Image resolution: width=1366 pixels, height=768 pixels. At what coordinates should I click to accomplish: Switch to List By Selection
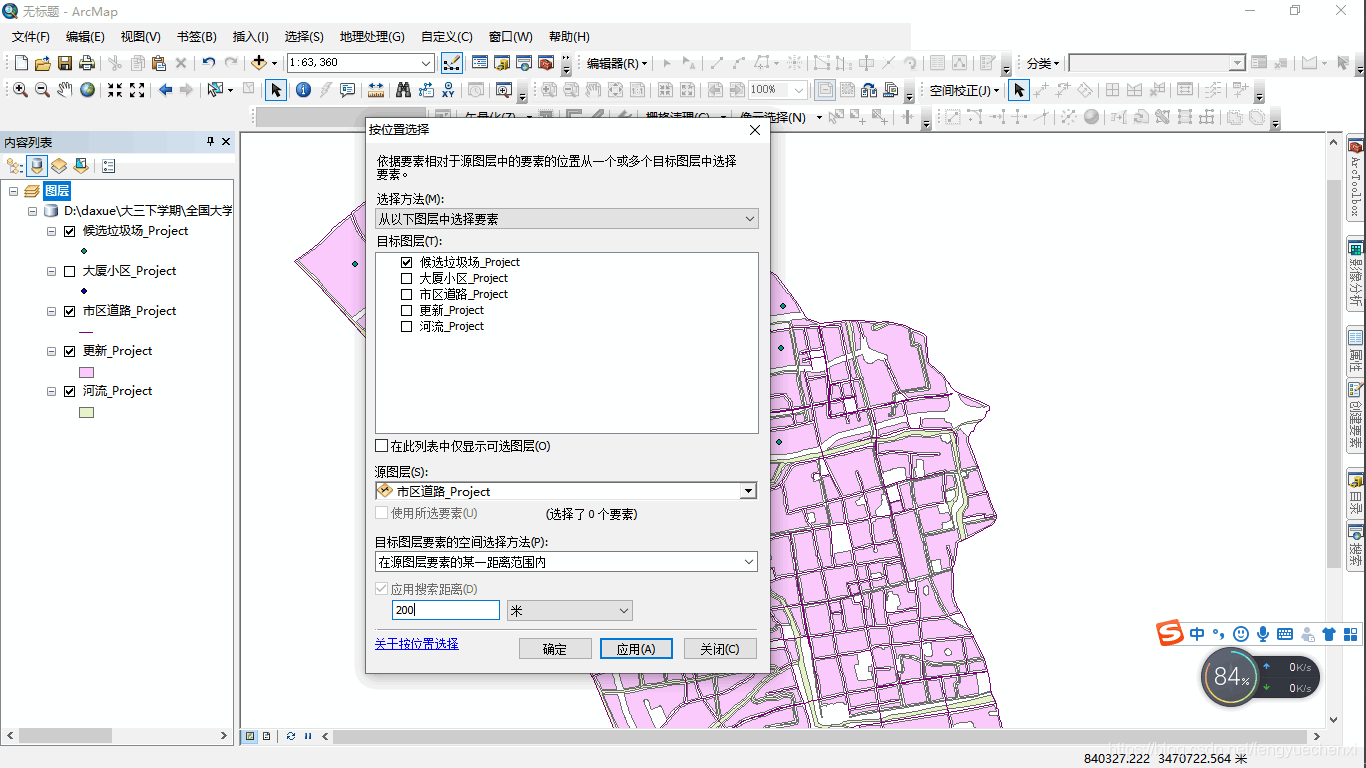coord(80,166)
